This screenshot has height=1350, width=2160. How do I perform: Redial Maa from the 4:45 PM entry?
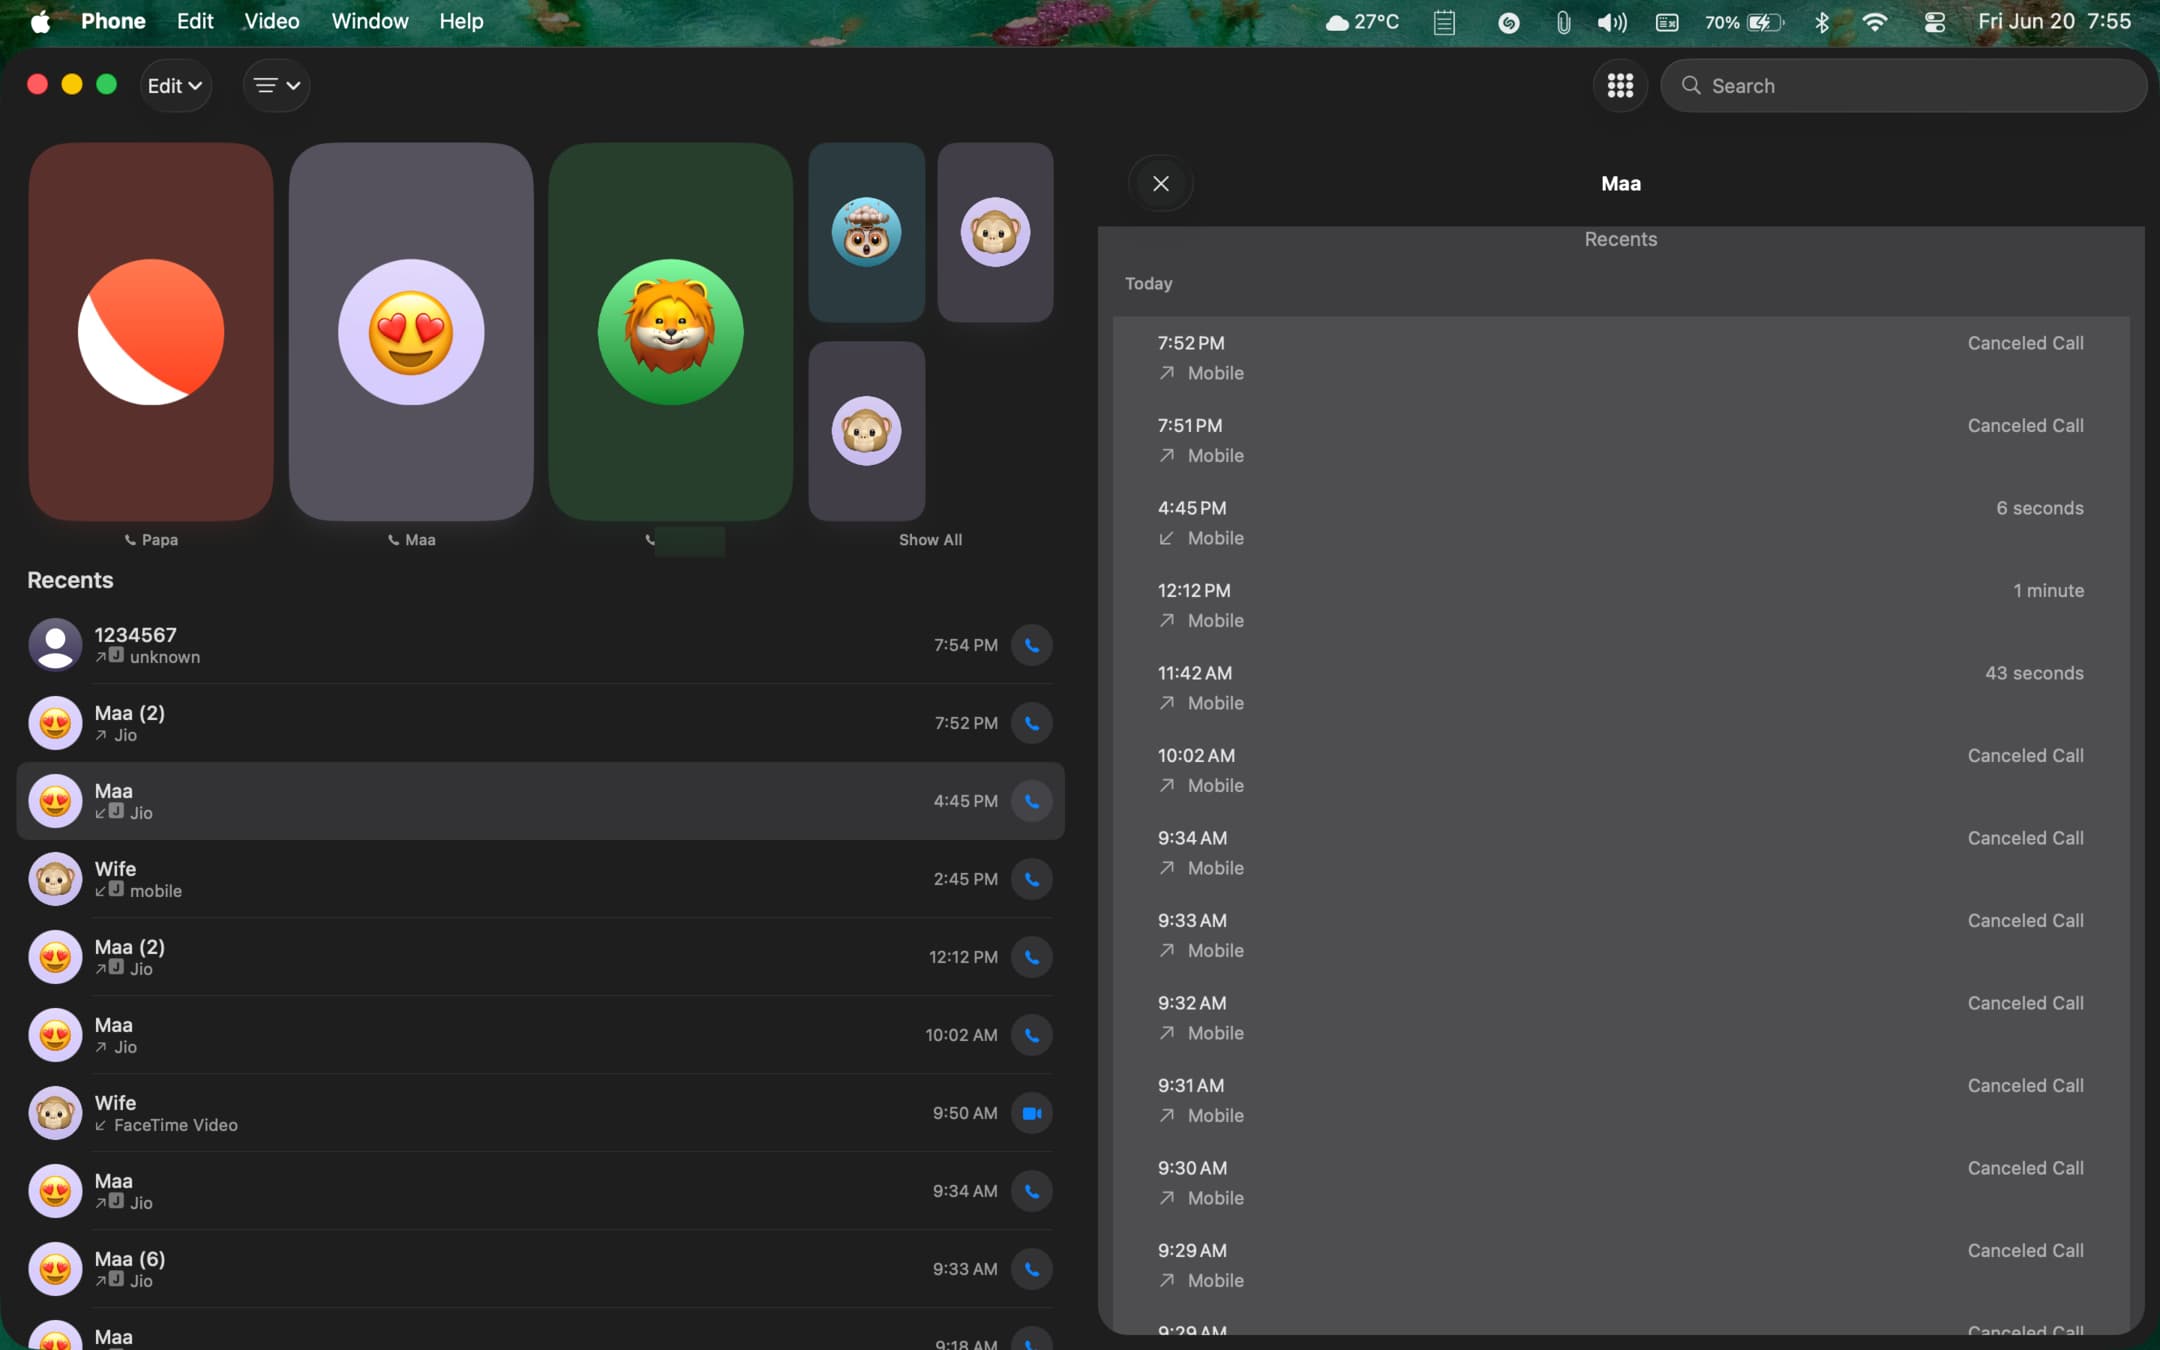(x=1032, y=801)
